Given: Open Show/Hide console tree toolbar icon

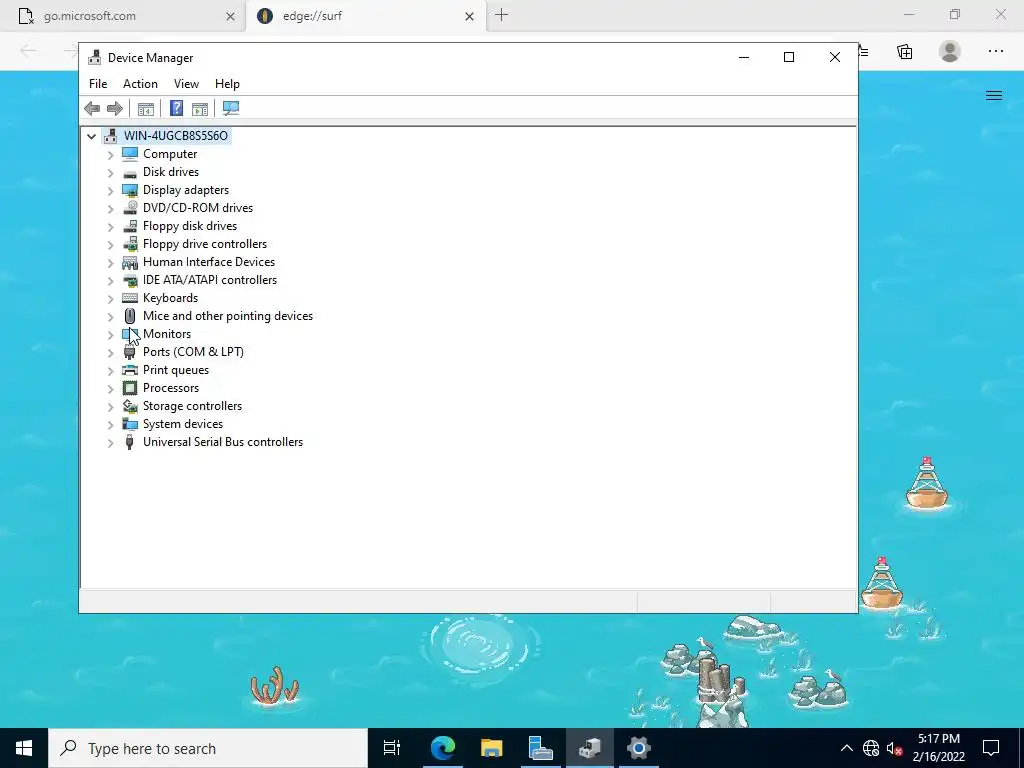Looking at the screenshot, I should coord(146,108).
